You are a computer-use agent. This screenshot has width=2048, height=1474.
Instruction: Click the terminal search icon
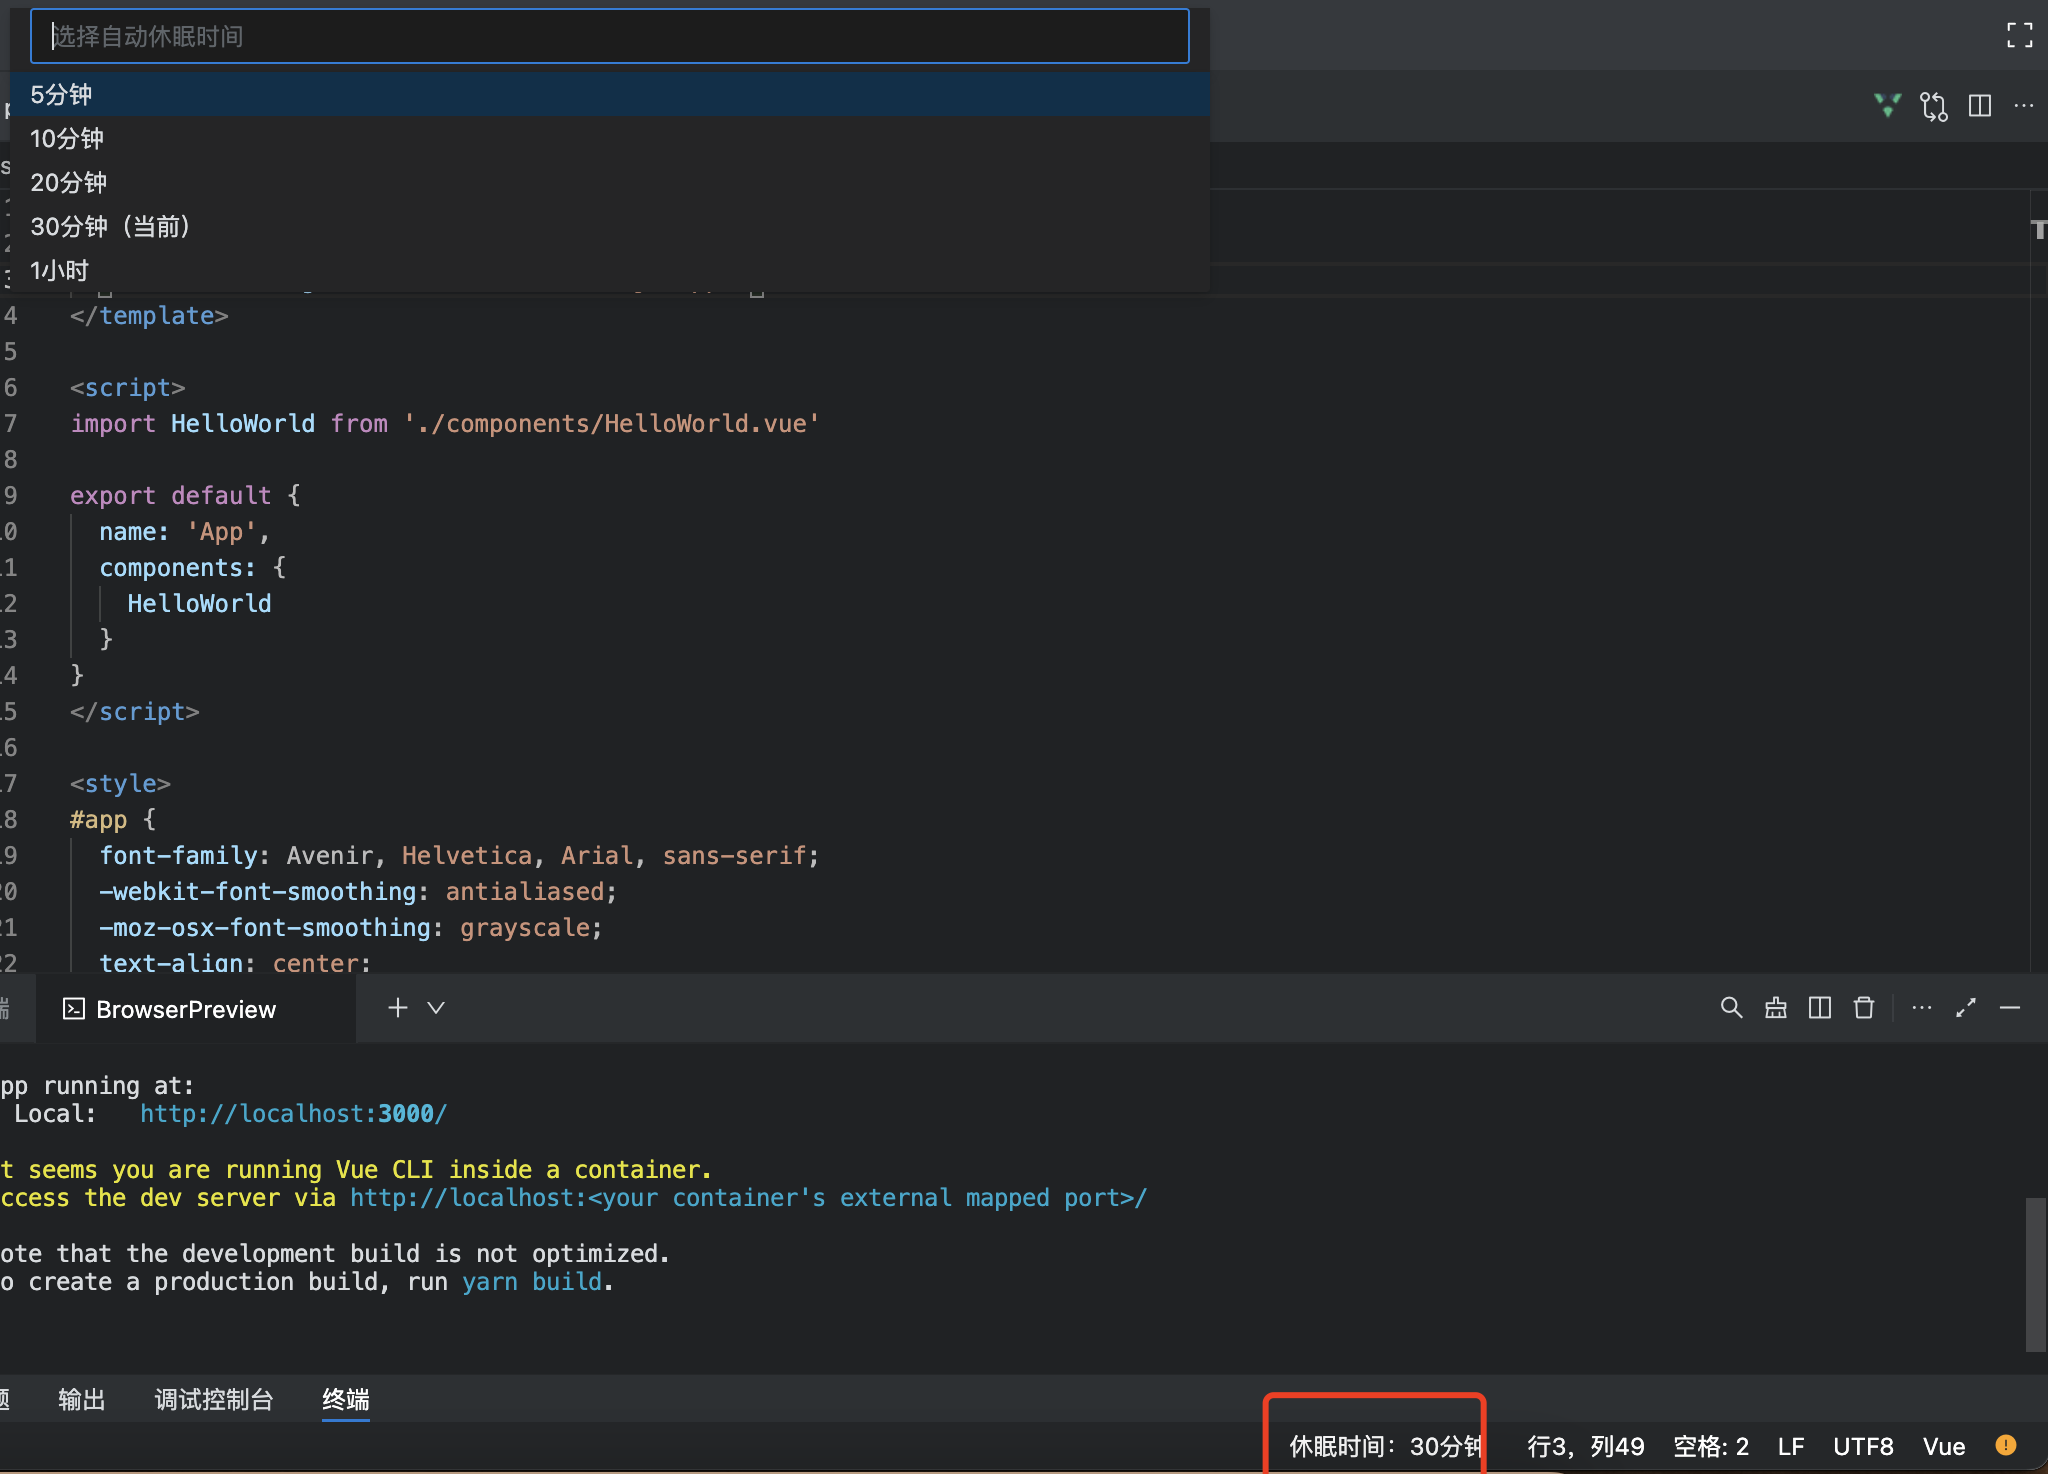click(1731, 1008)
